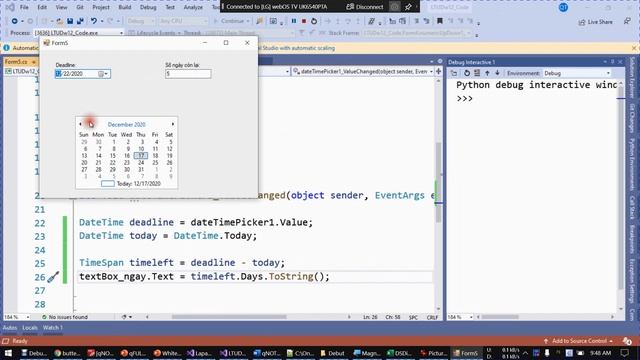
Task: Click the account badge icon at top right
Action: pyautogui.click(x=563, y=7)
